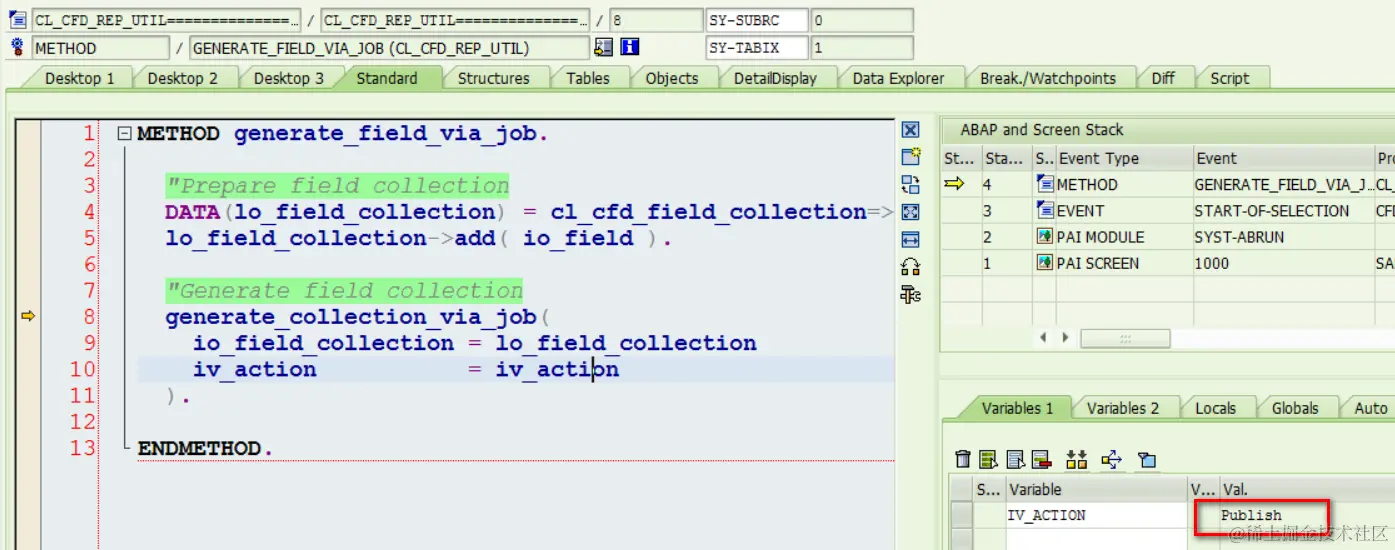The width and height of the screenshot is (1395, 550).
Task: Click the stack scrollbar left arrow
Action: tap(1044, 338)
